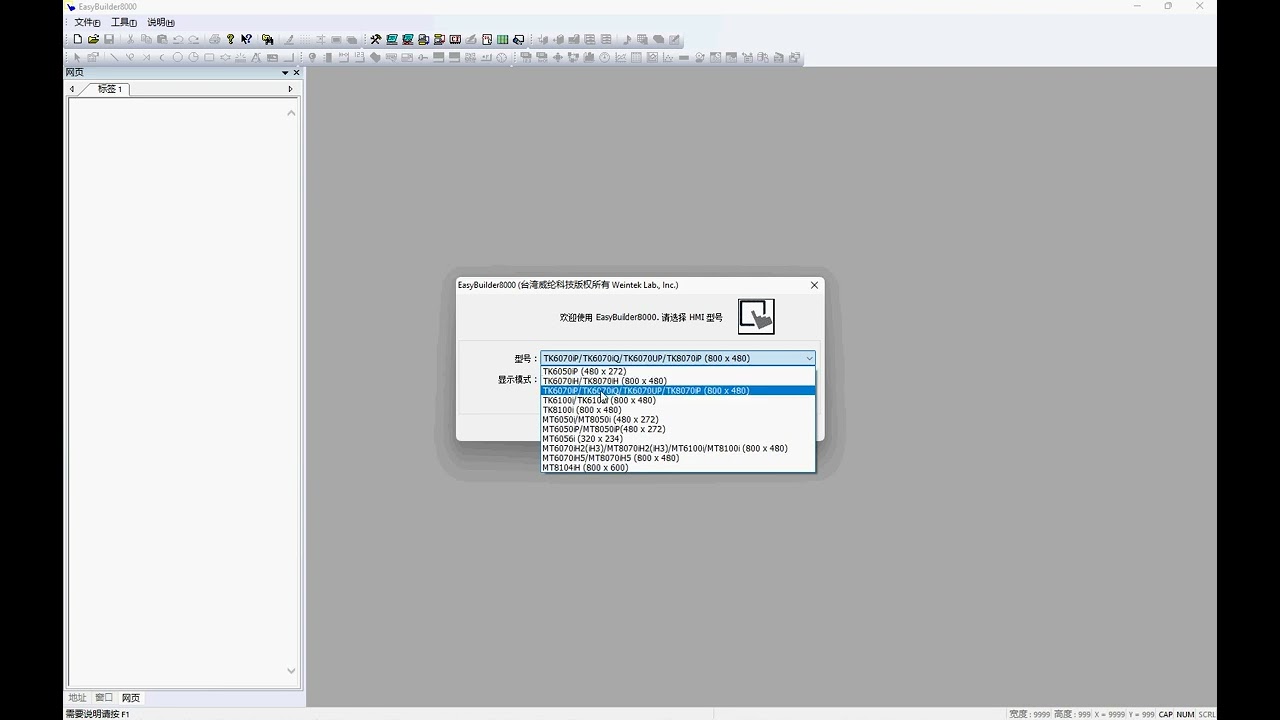Switch to the 地址 bottom tab
This screenshot has height=720, width=1280.
[x=77, y=697]
